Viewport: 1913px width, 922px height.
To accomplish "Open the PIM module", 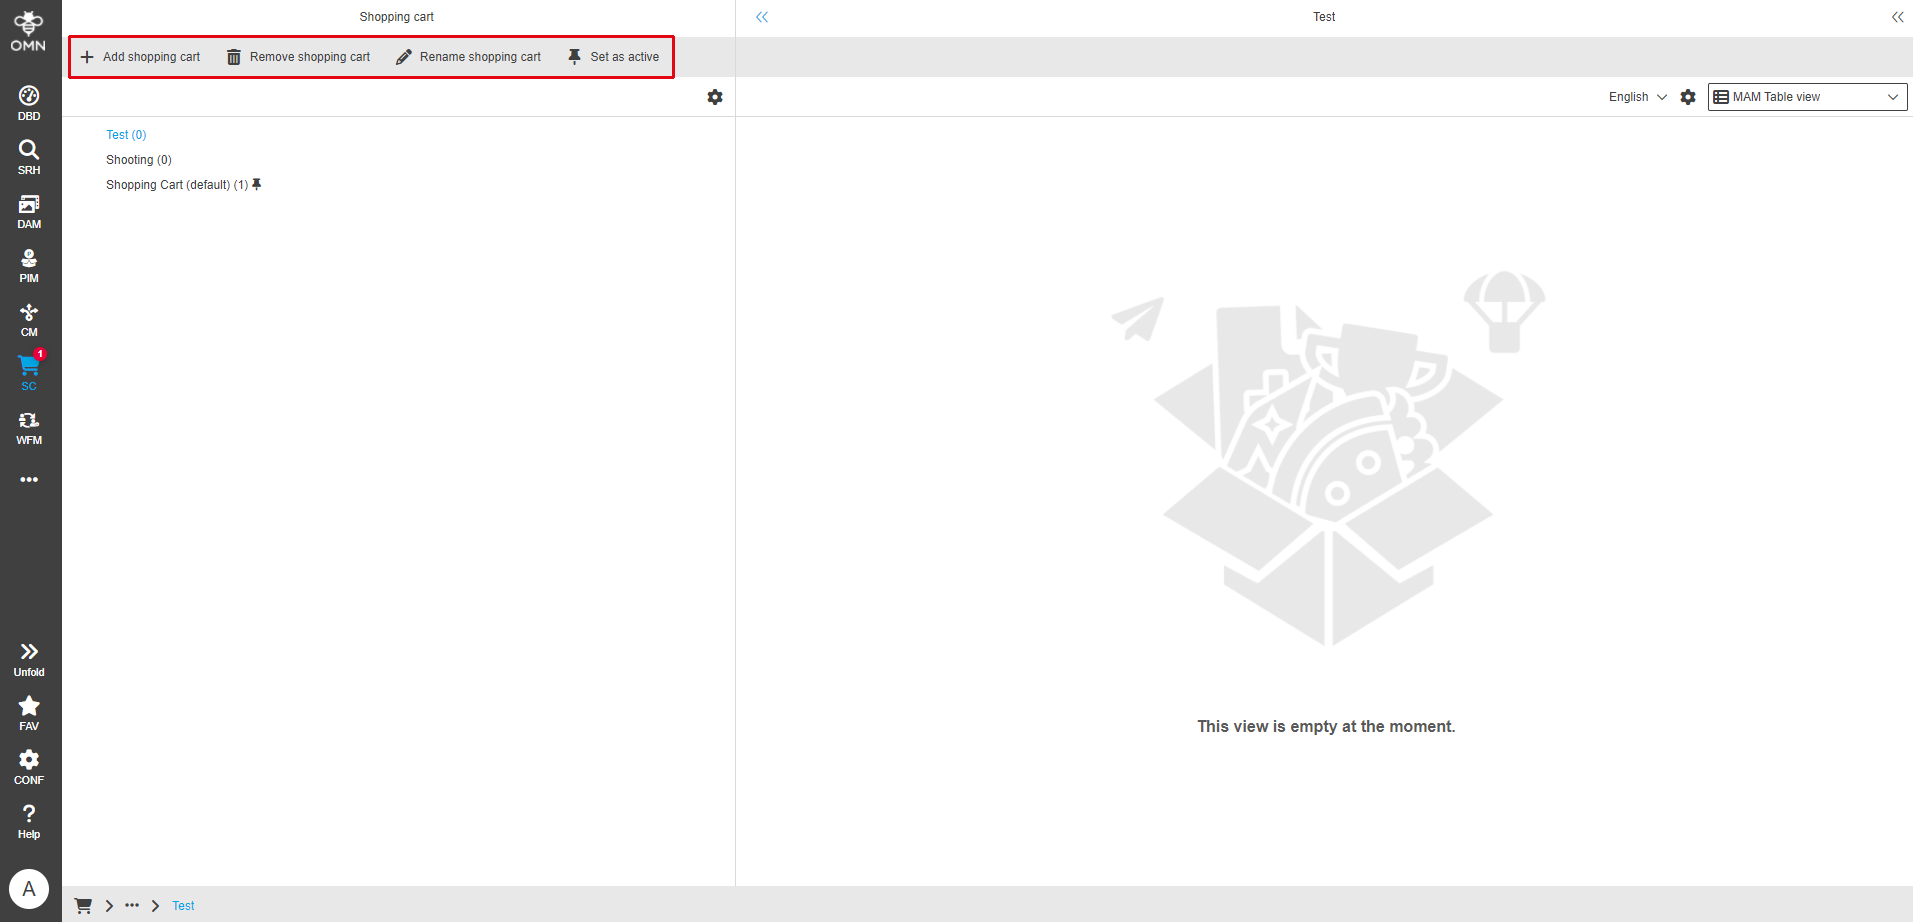I will pyautogui.click(x=29, y=265).
